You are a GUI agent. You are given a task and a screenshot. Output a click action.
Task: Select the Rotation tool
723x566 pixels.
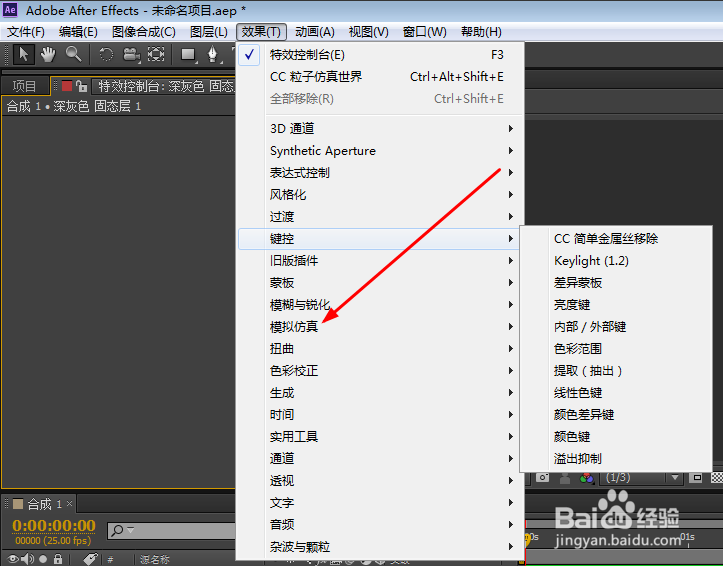(x=106, y=54)
